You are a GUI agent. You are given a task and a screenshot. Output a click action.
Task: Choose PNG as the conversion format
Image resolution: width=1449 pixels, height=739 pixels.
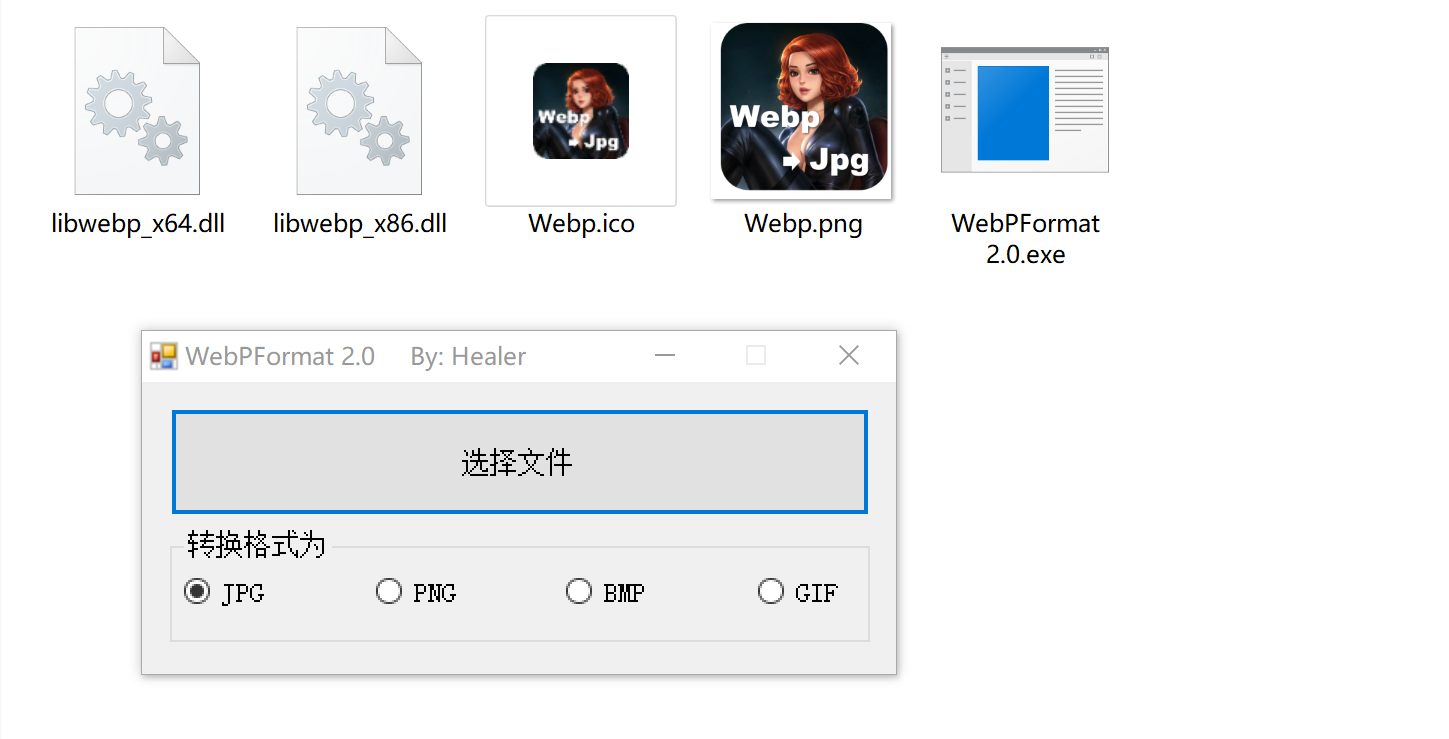pyautogui.click(x=388, y=591)
